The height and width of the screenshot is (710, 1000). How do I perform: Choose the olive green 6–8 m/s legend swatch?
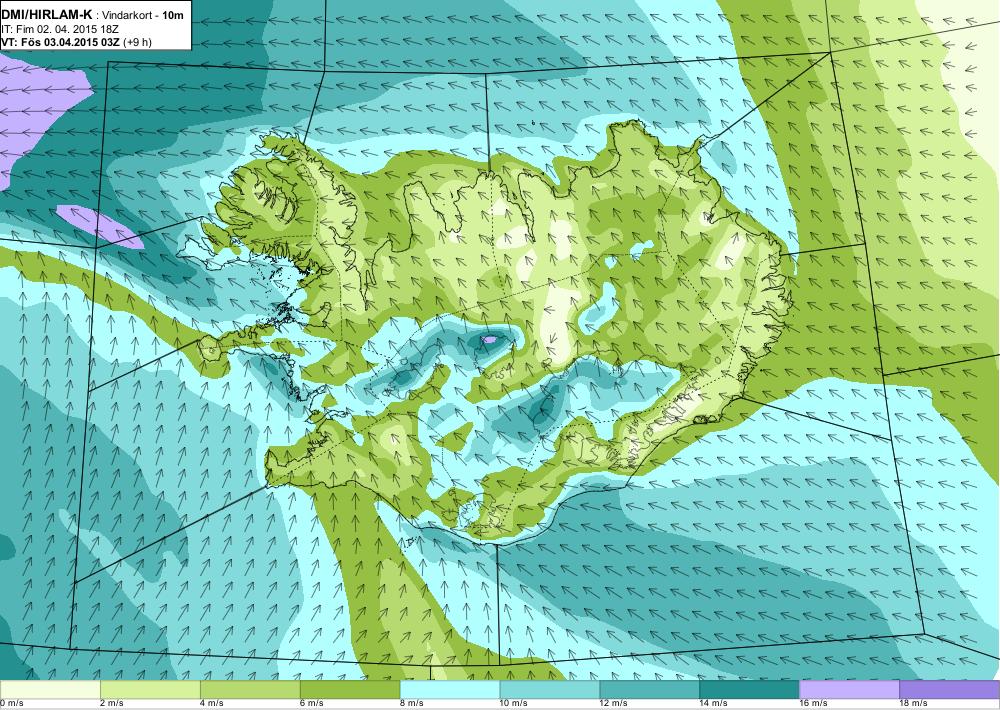point(349,690)
